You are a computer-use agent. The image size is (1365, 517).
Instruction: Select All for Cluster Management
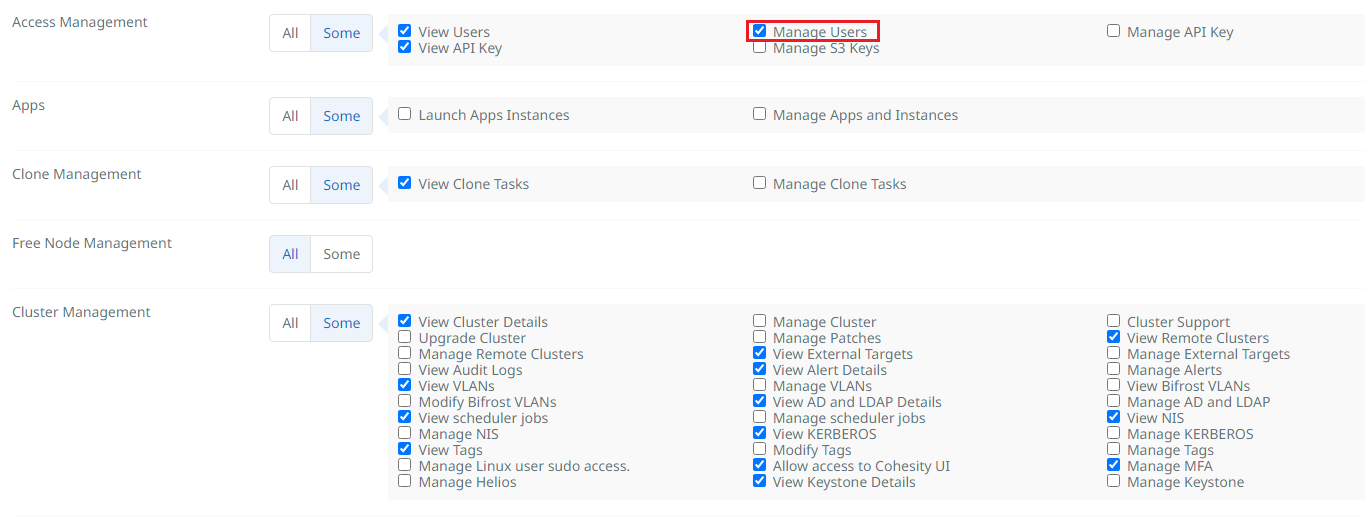point(290,323)
